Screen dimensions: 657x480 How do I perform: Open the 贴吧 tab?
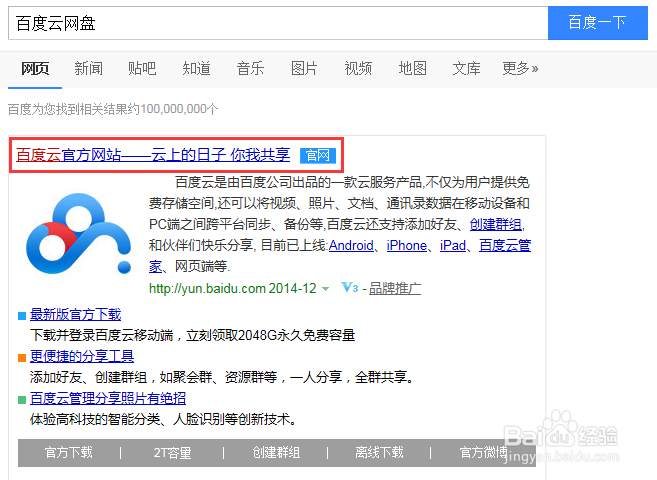tap(142, 68)
